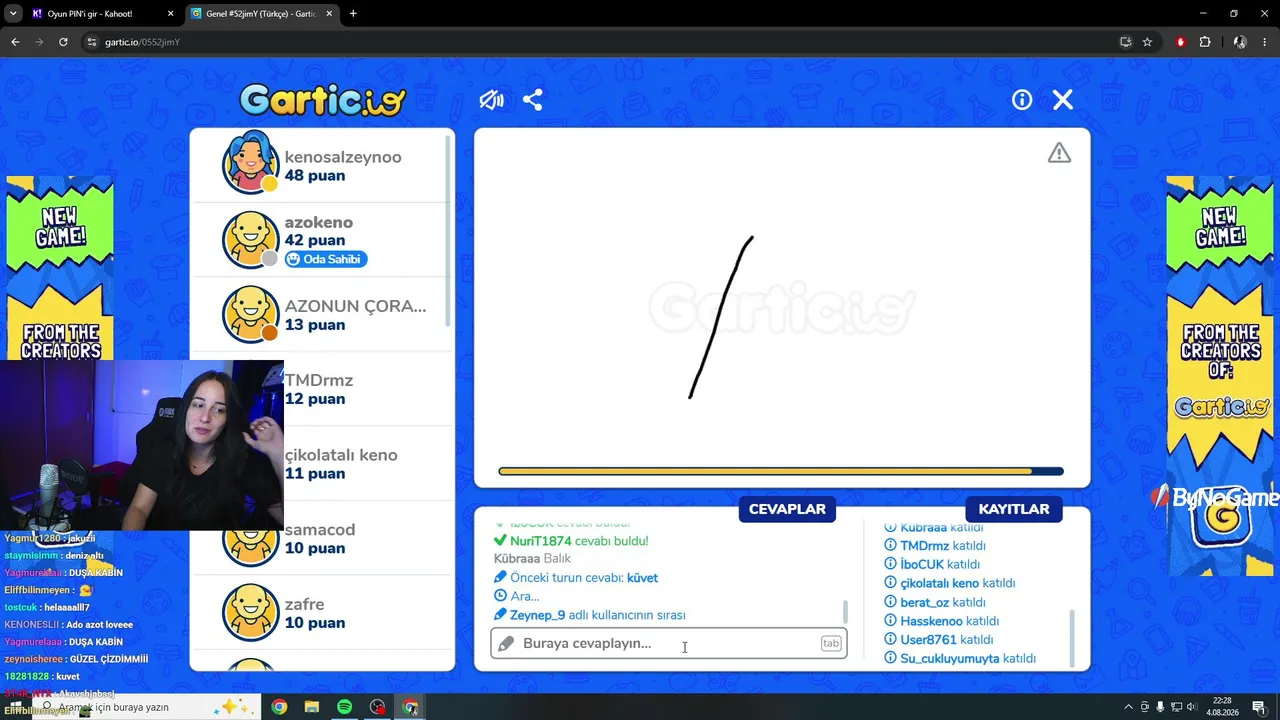Open the room info icon
The image size is (1280, 720).
(x=1022, y=100)
